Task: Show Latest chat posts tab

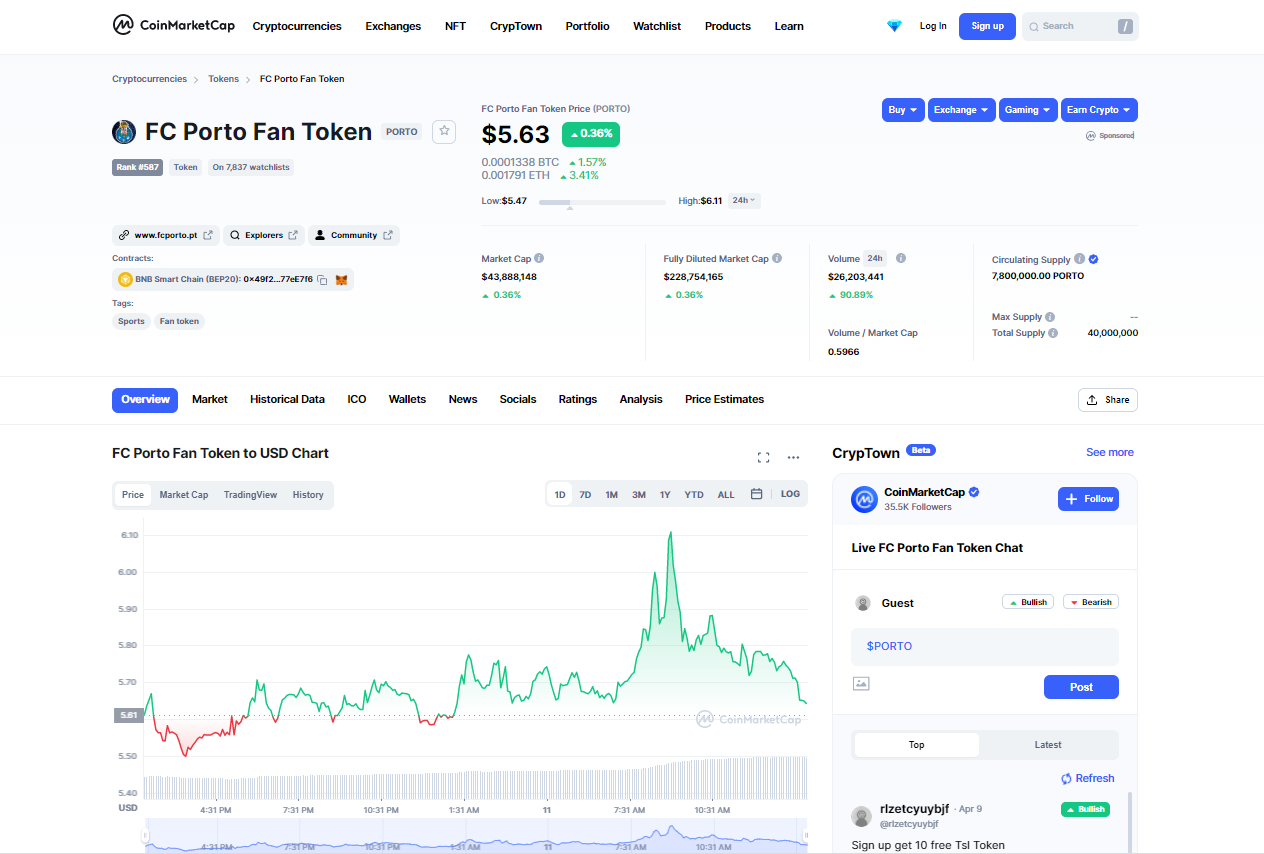Action: tap(1048, 745)
